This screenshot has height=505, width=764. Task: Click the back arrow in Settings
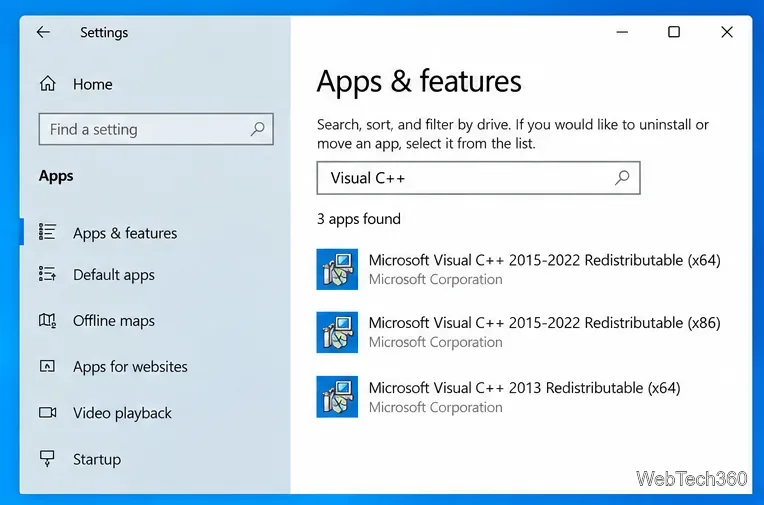tap(43, 32)
